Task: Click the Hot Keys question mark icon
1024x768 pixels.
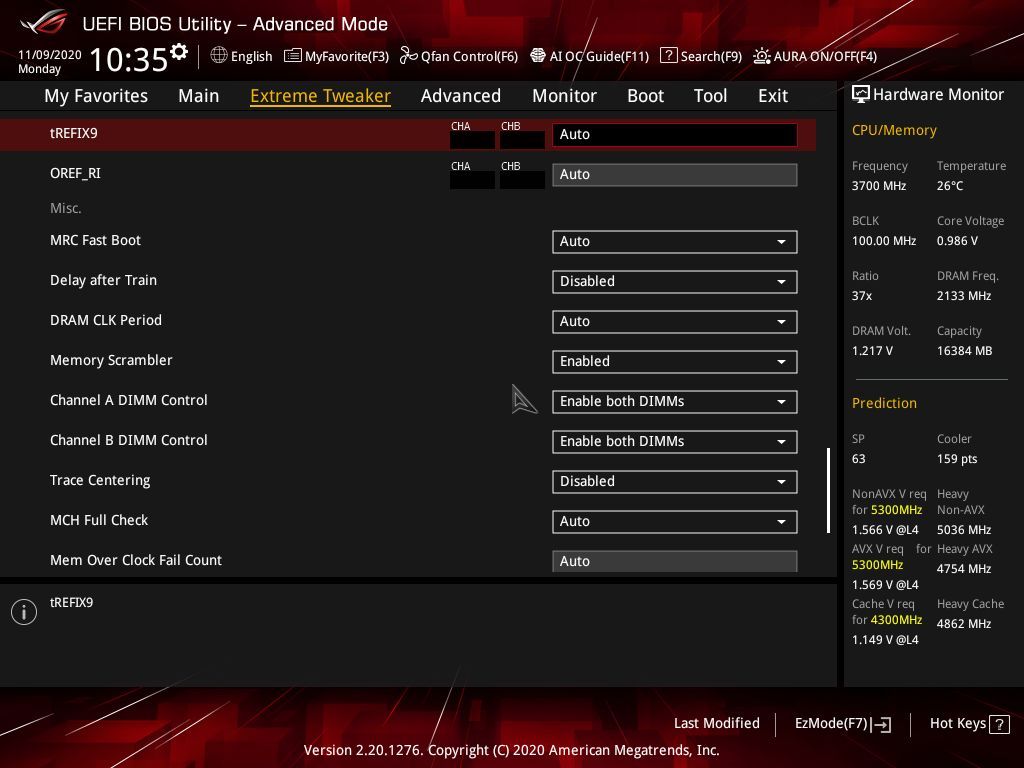Action: coord(999,724)
